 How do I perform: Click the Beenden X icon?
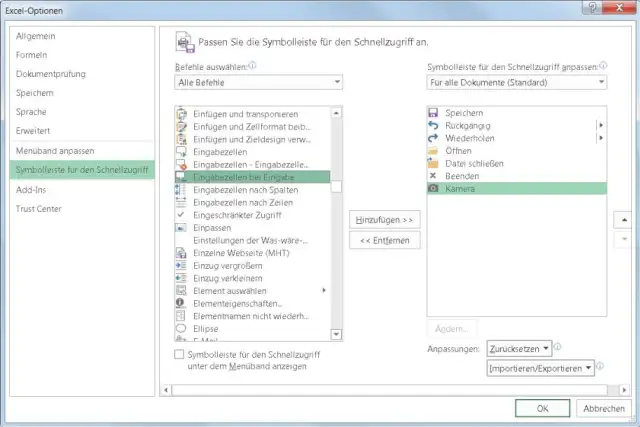[433, 176]
